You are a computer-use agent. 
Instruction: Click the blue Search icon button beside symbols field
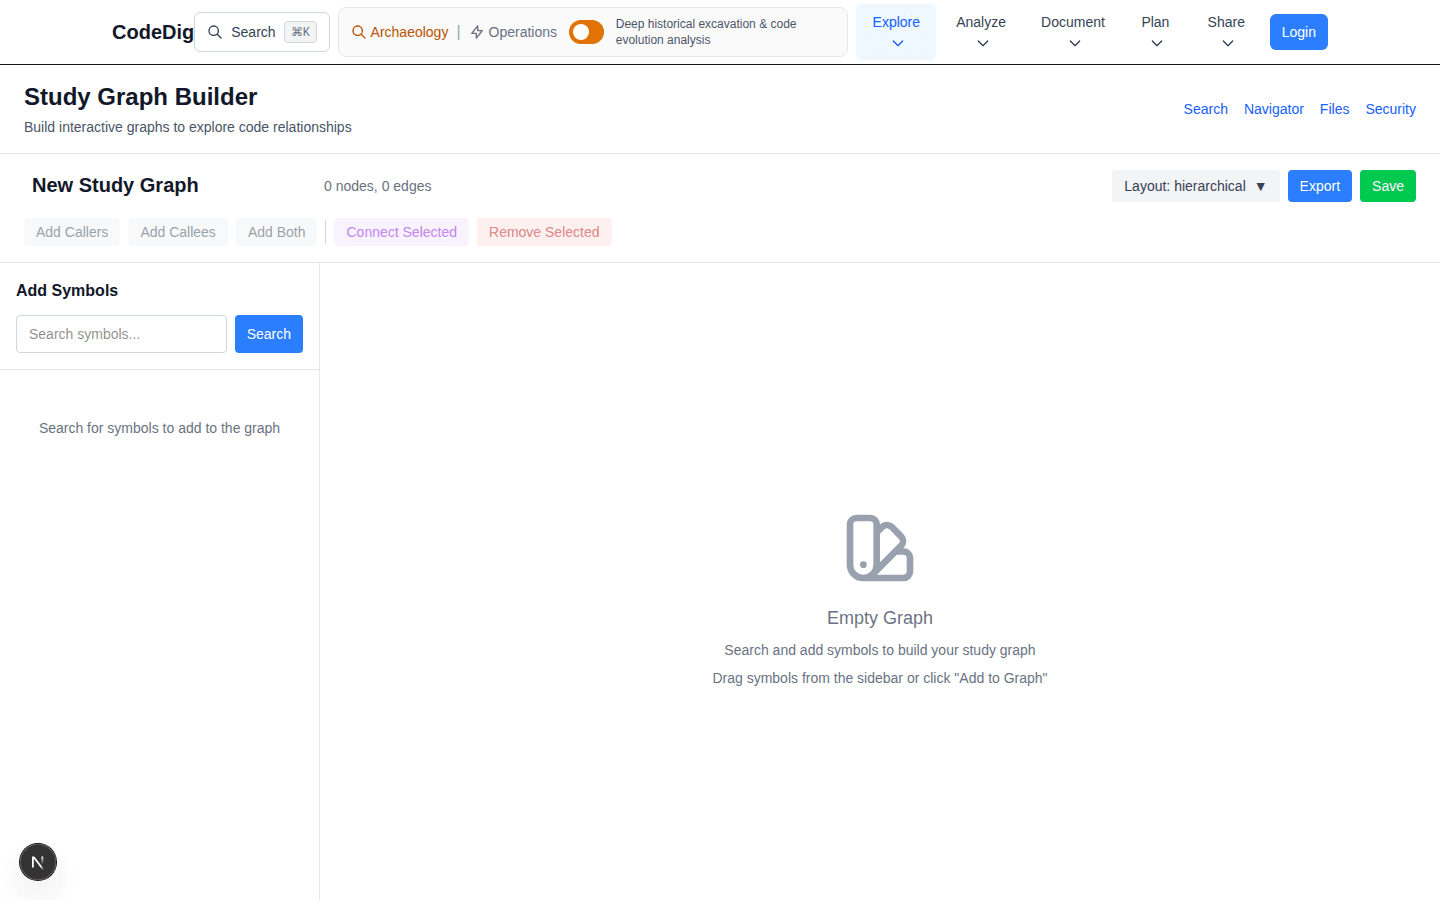pos(268,333)
